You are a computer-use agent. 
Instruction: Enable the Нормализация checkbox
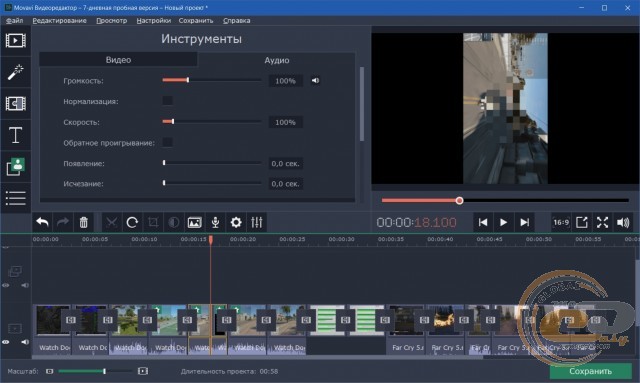coord(167,101)
